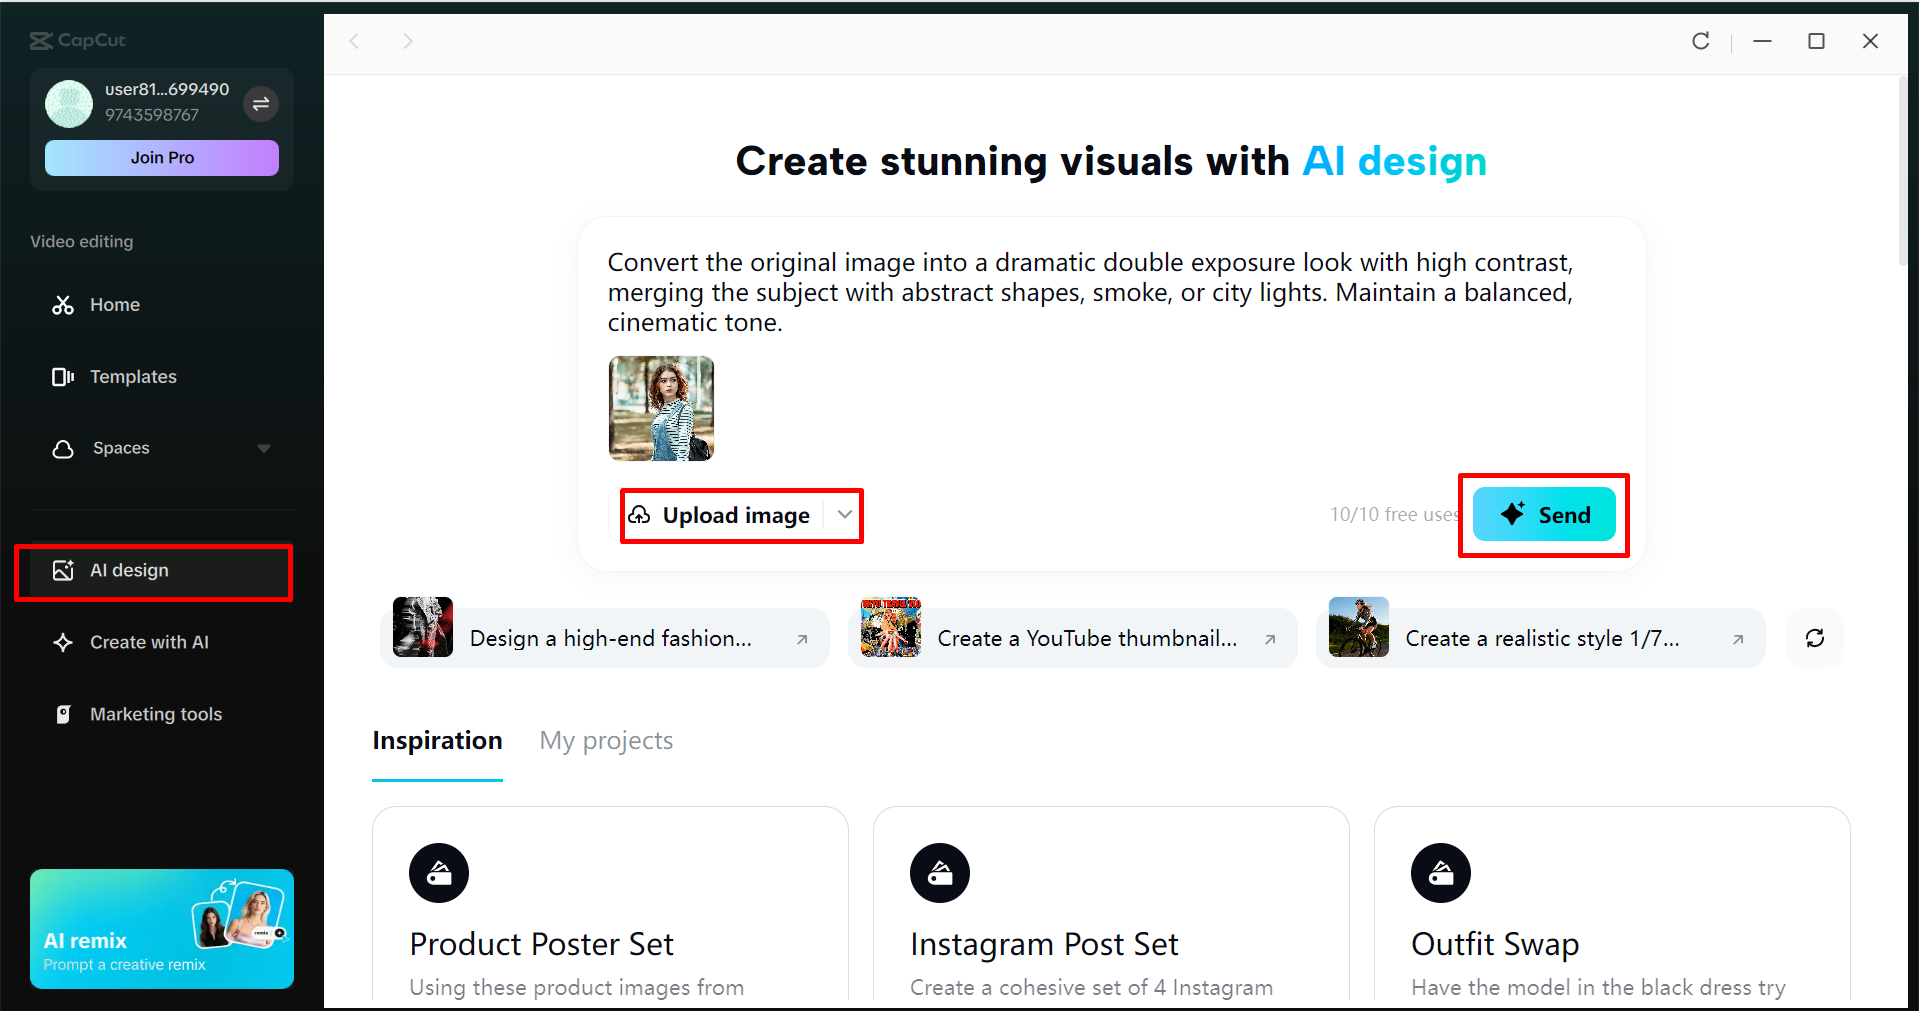Click the uploaded portrait image thumbnail
This screenshot has width=1919, height=1011.
(x=661, y=408)
